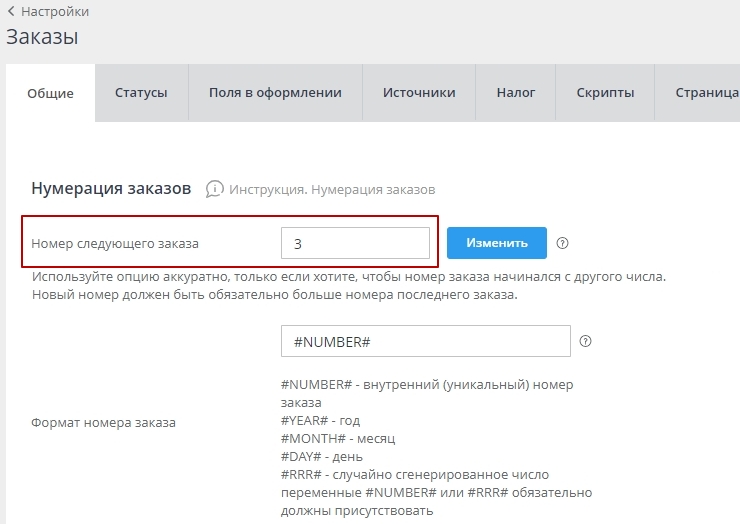Open help icon next to format field
The height and width of the screenshot is (524, 740).
pyautogui.click(x=585, y=341)
